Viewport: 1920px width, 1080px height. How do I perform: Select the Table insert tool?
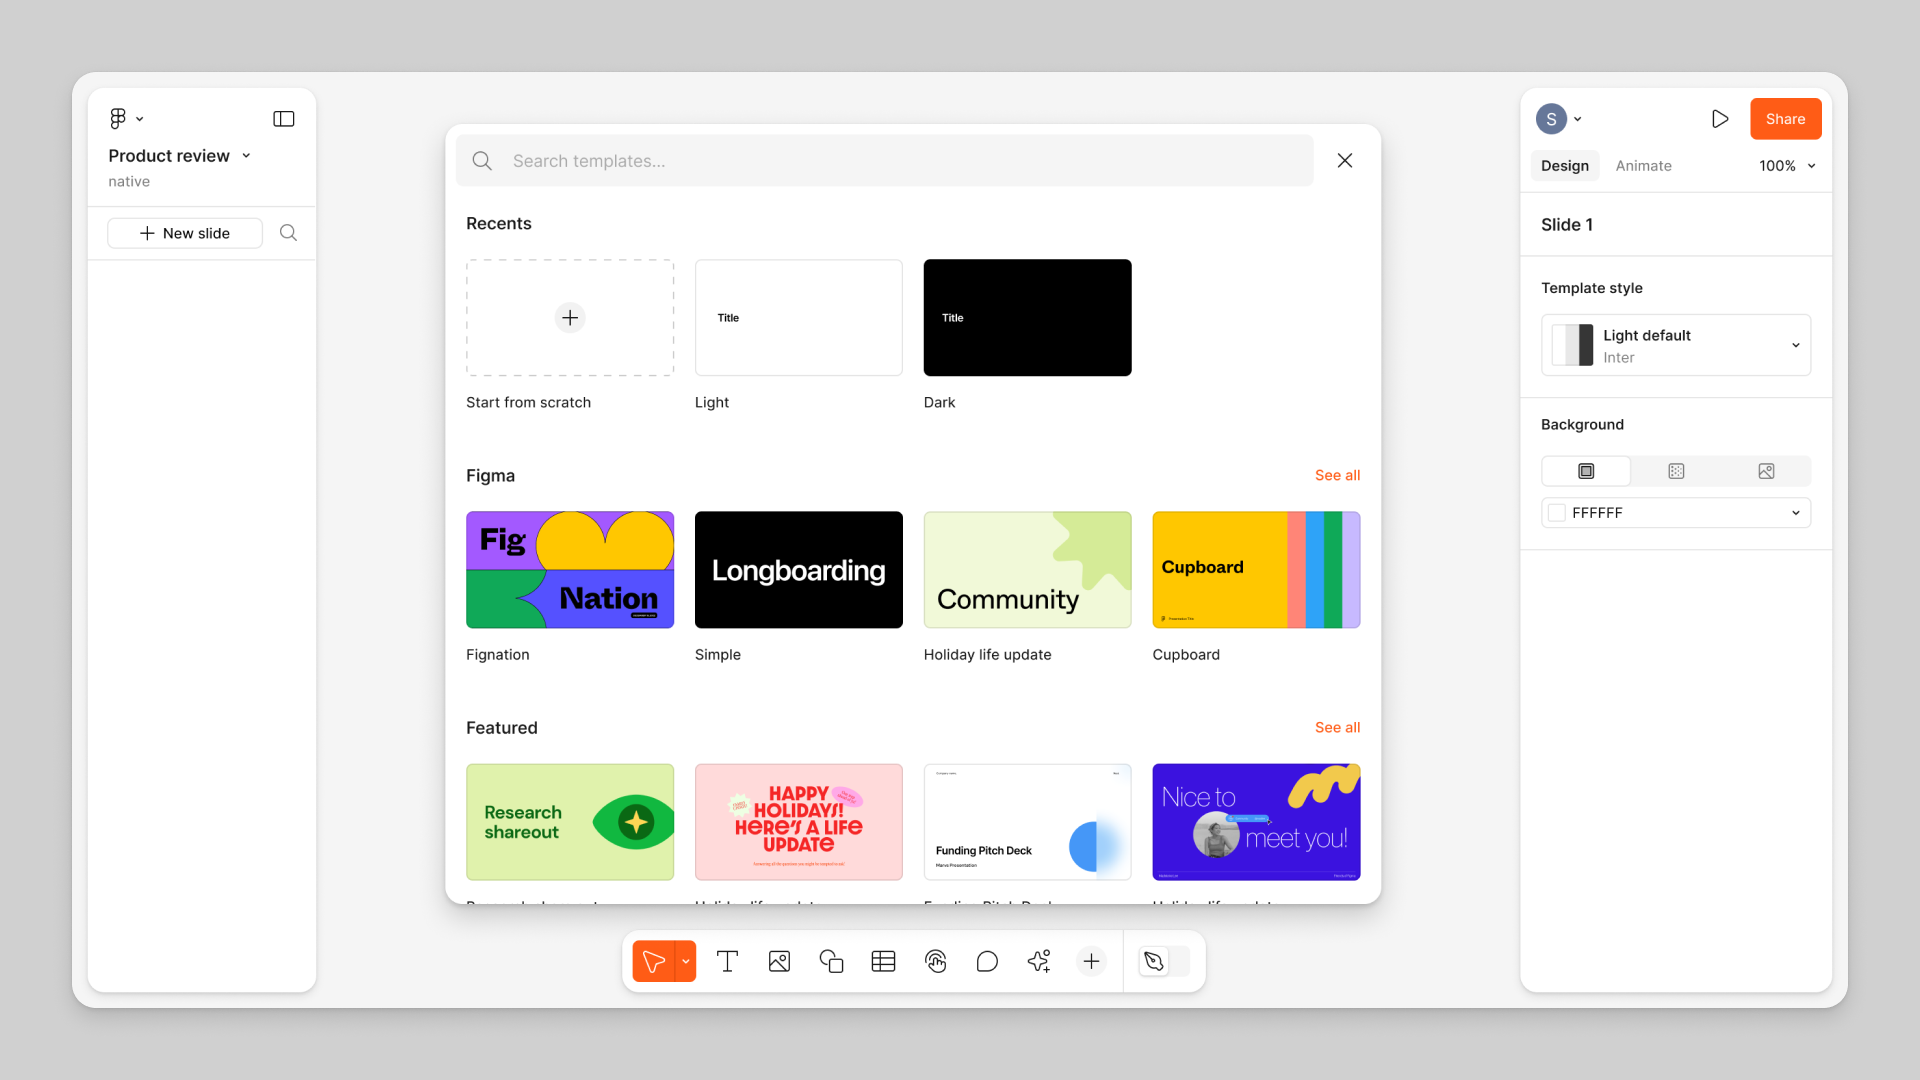[x=882, y=960]
